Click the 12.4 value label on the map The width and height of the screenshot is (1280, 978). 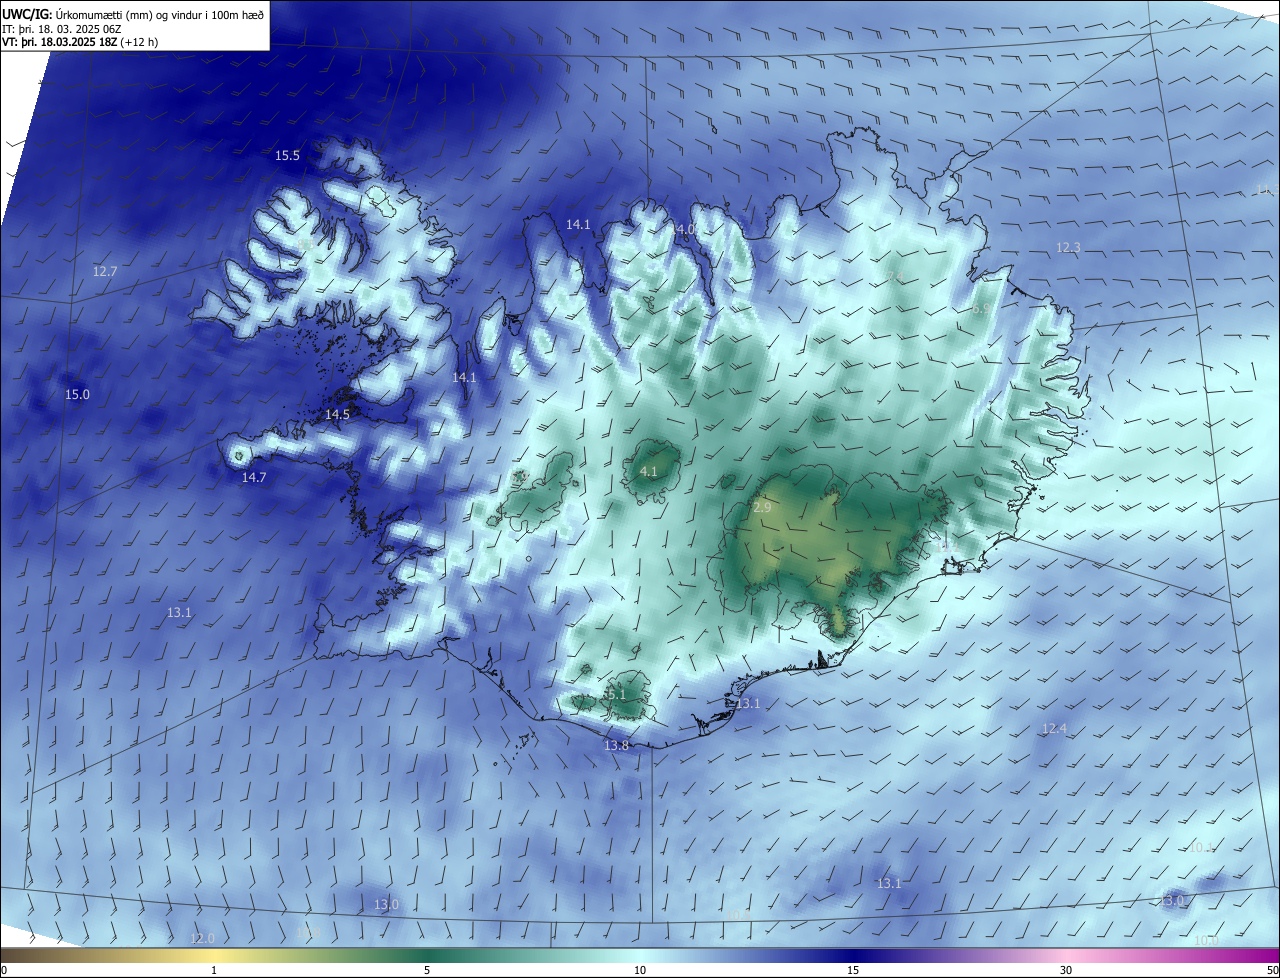[x=1054, y=728]
